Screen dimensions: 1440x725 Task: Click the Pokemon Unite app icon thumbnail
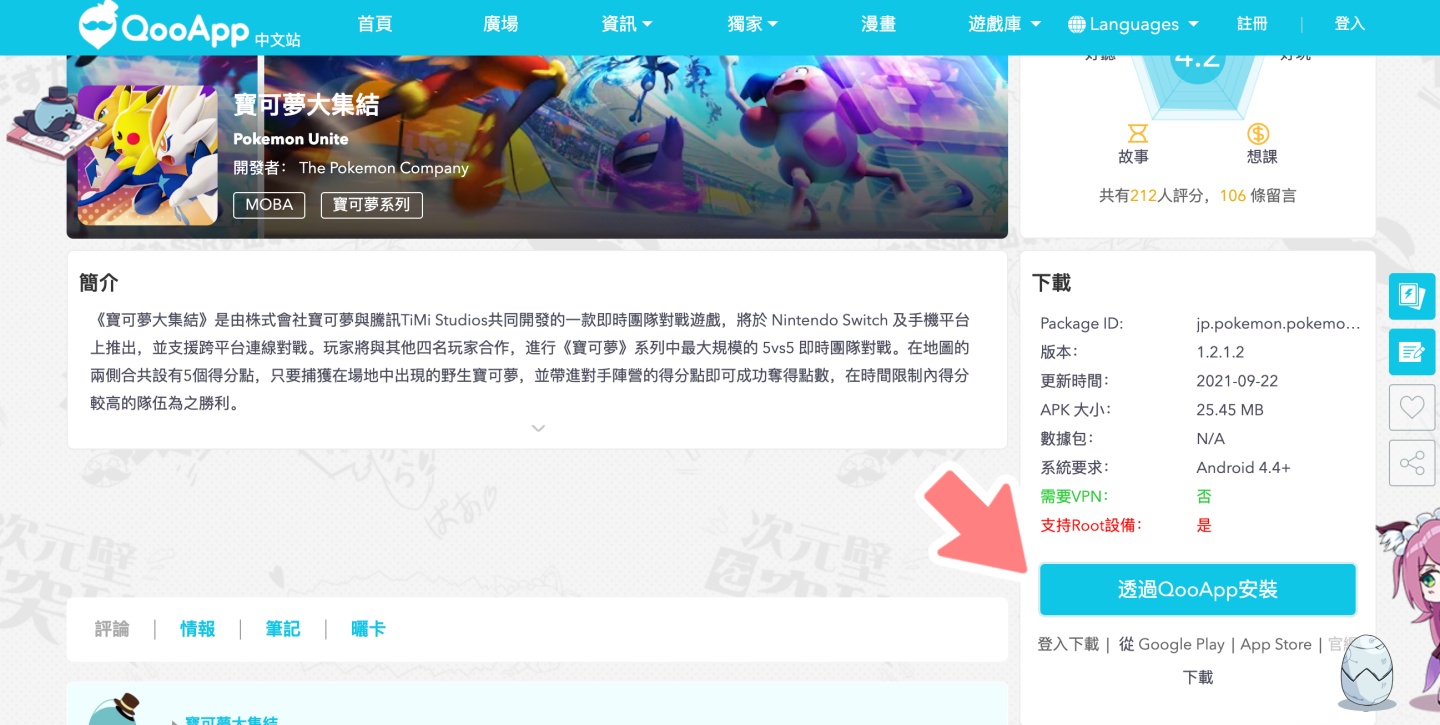coord(148,157)
